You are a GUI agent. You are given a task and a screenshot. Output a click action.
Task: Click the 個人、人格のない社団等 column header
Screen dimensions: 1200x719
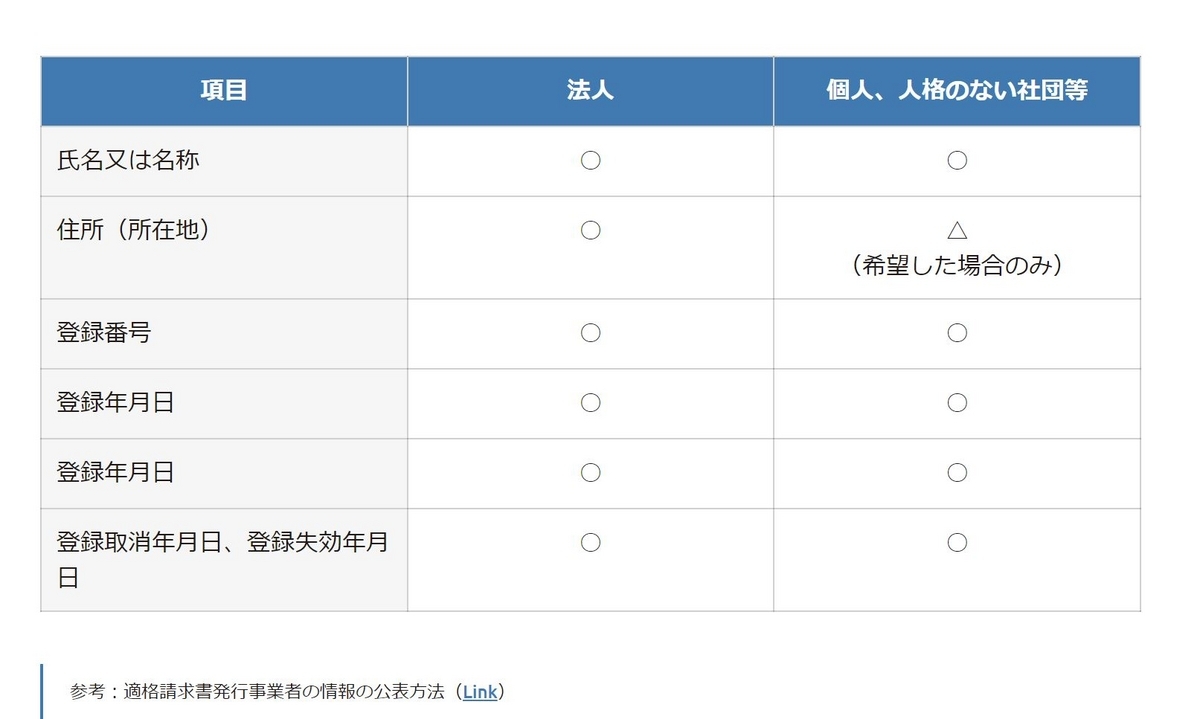956,91
